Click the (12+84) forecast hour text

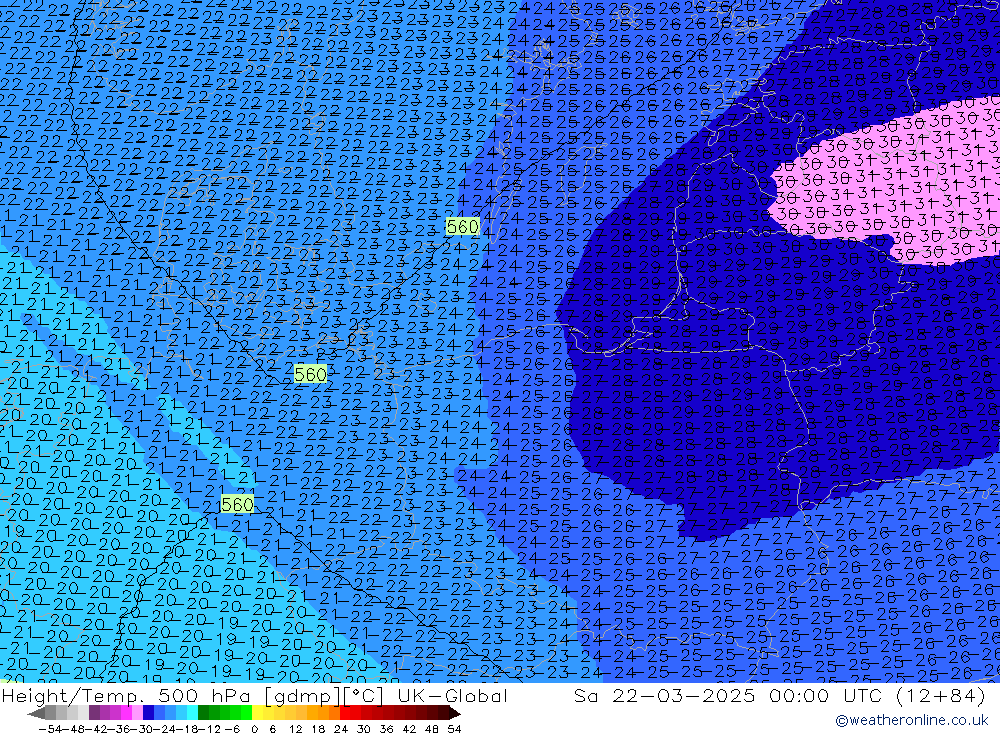(x=941, y=695)
